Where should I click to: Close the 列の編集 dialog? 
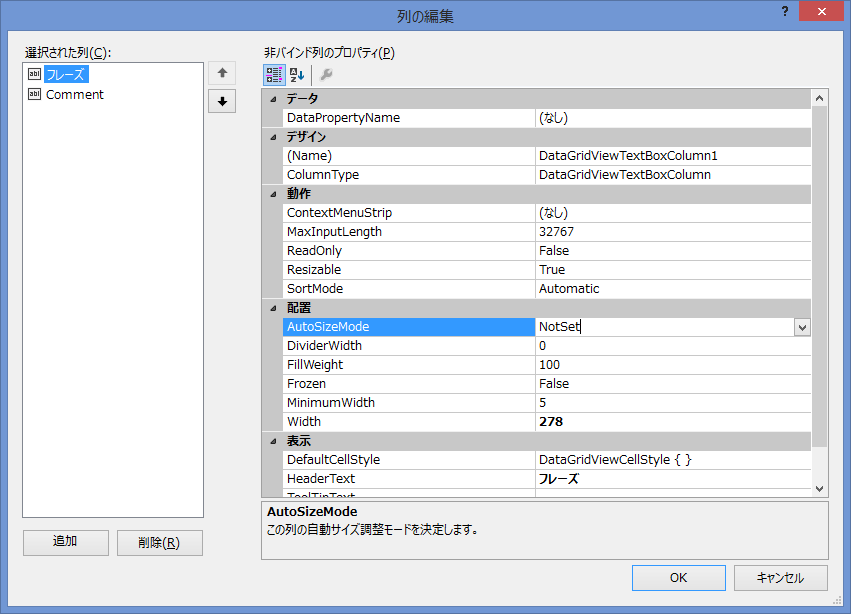[x=821, y=11]
